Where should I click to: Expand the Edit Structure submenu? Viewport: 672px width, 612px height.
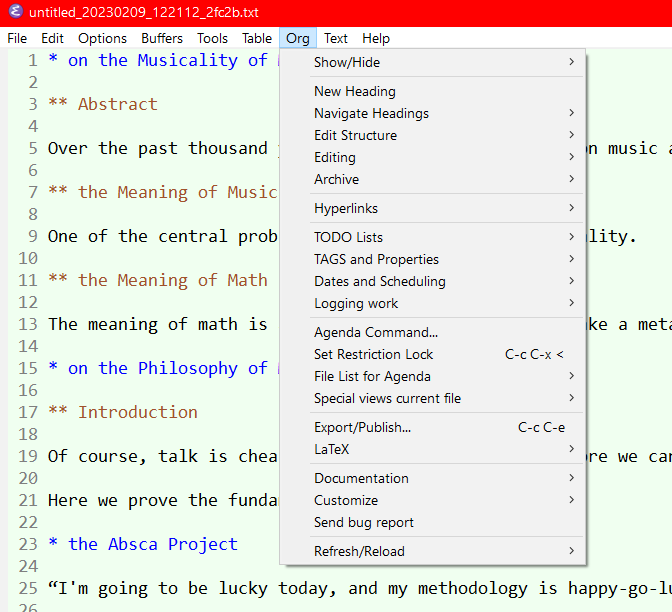355,135
